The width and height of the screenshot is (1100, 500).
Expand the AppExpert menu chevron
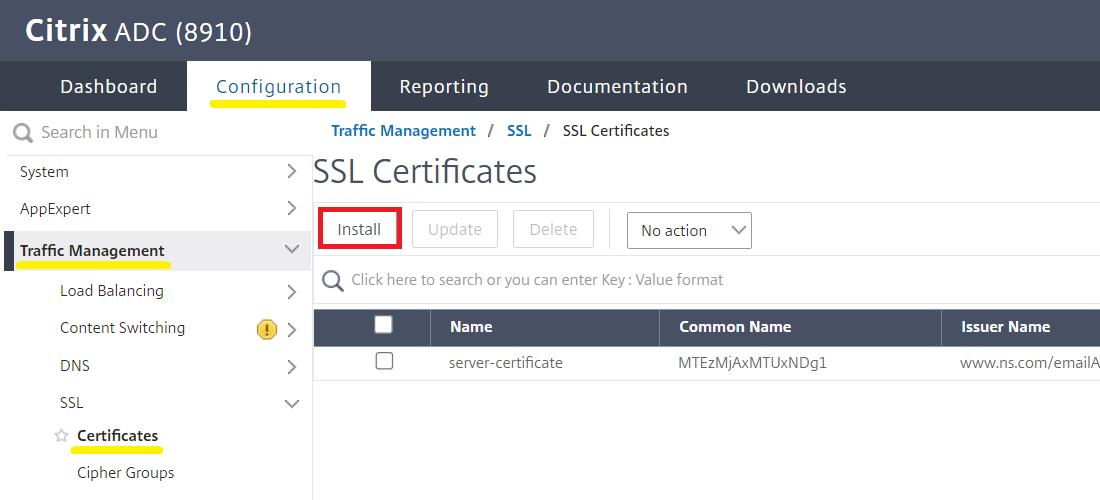click(x=292, y=208)
